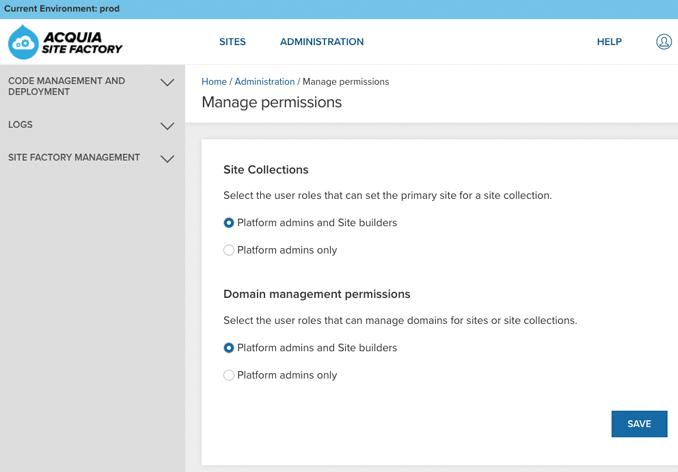
Task: Go to the Administration navigation menu
Action: [321, 42]
